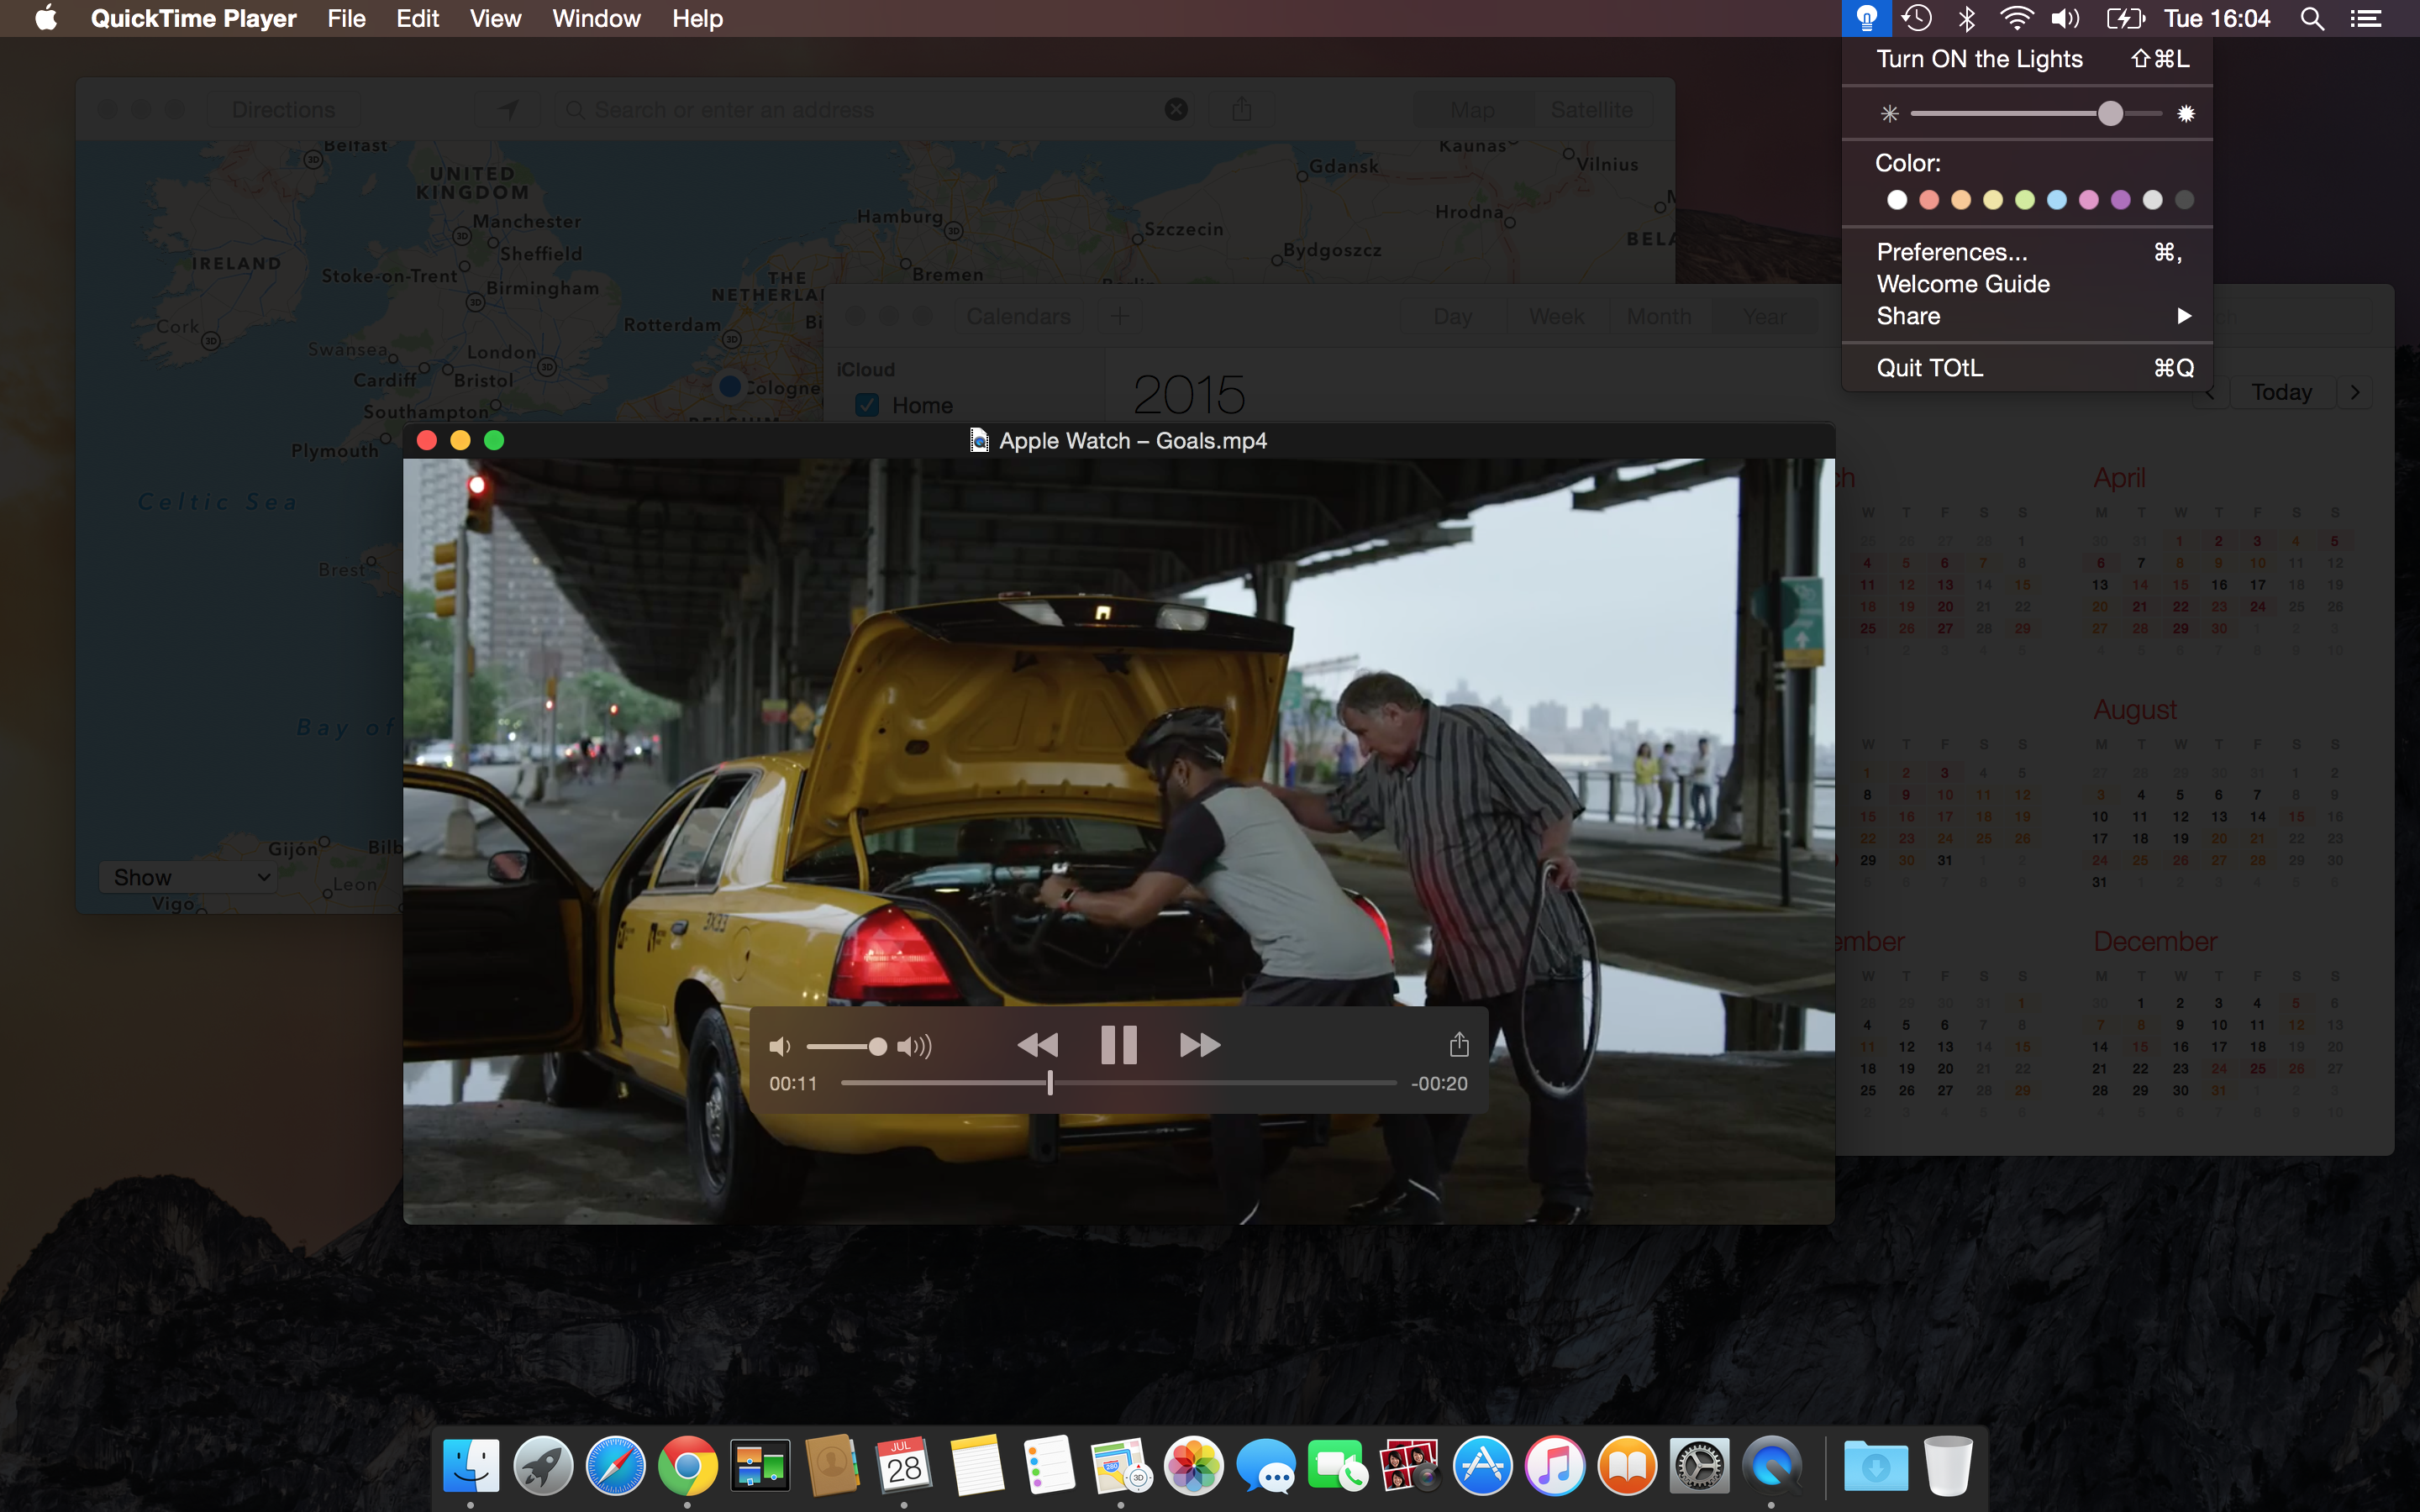Open Google Chrome from the Dock

(687, 1466)
